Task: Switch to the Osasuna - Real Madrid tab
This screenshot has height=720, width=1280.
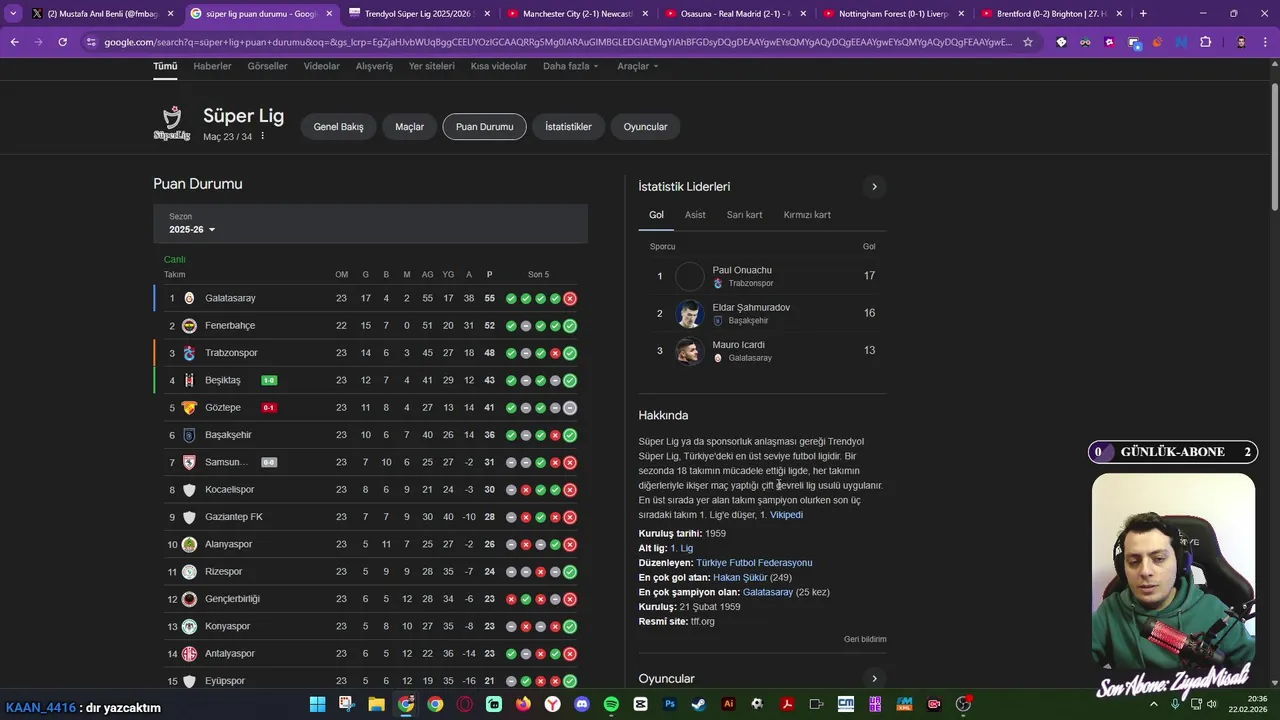Action: [735, 14]
